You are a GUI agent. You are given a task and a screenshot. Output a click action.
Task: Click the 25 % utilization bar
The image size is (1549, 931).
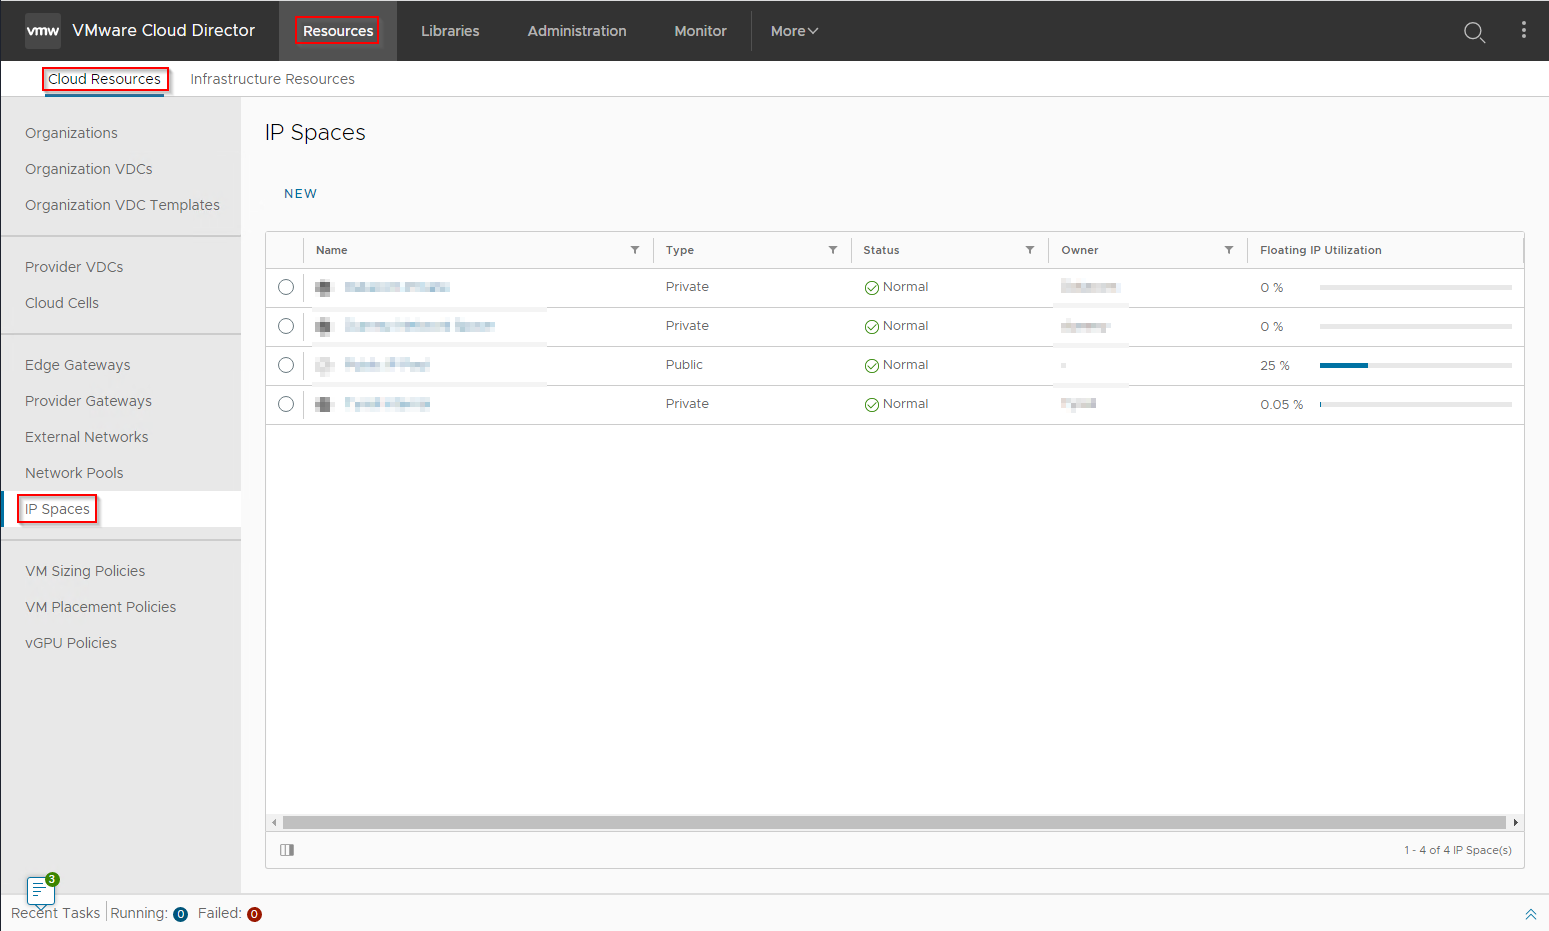[x=1416, y=366]
